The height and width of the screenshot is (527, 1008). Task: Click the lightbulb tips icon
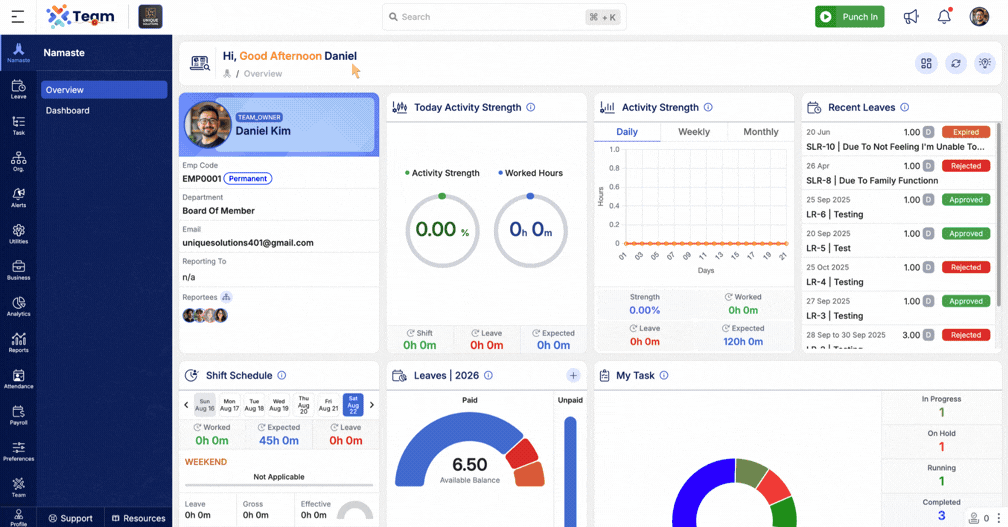click(985, 63)
